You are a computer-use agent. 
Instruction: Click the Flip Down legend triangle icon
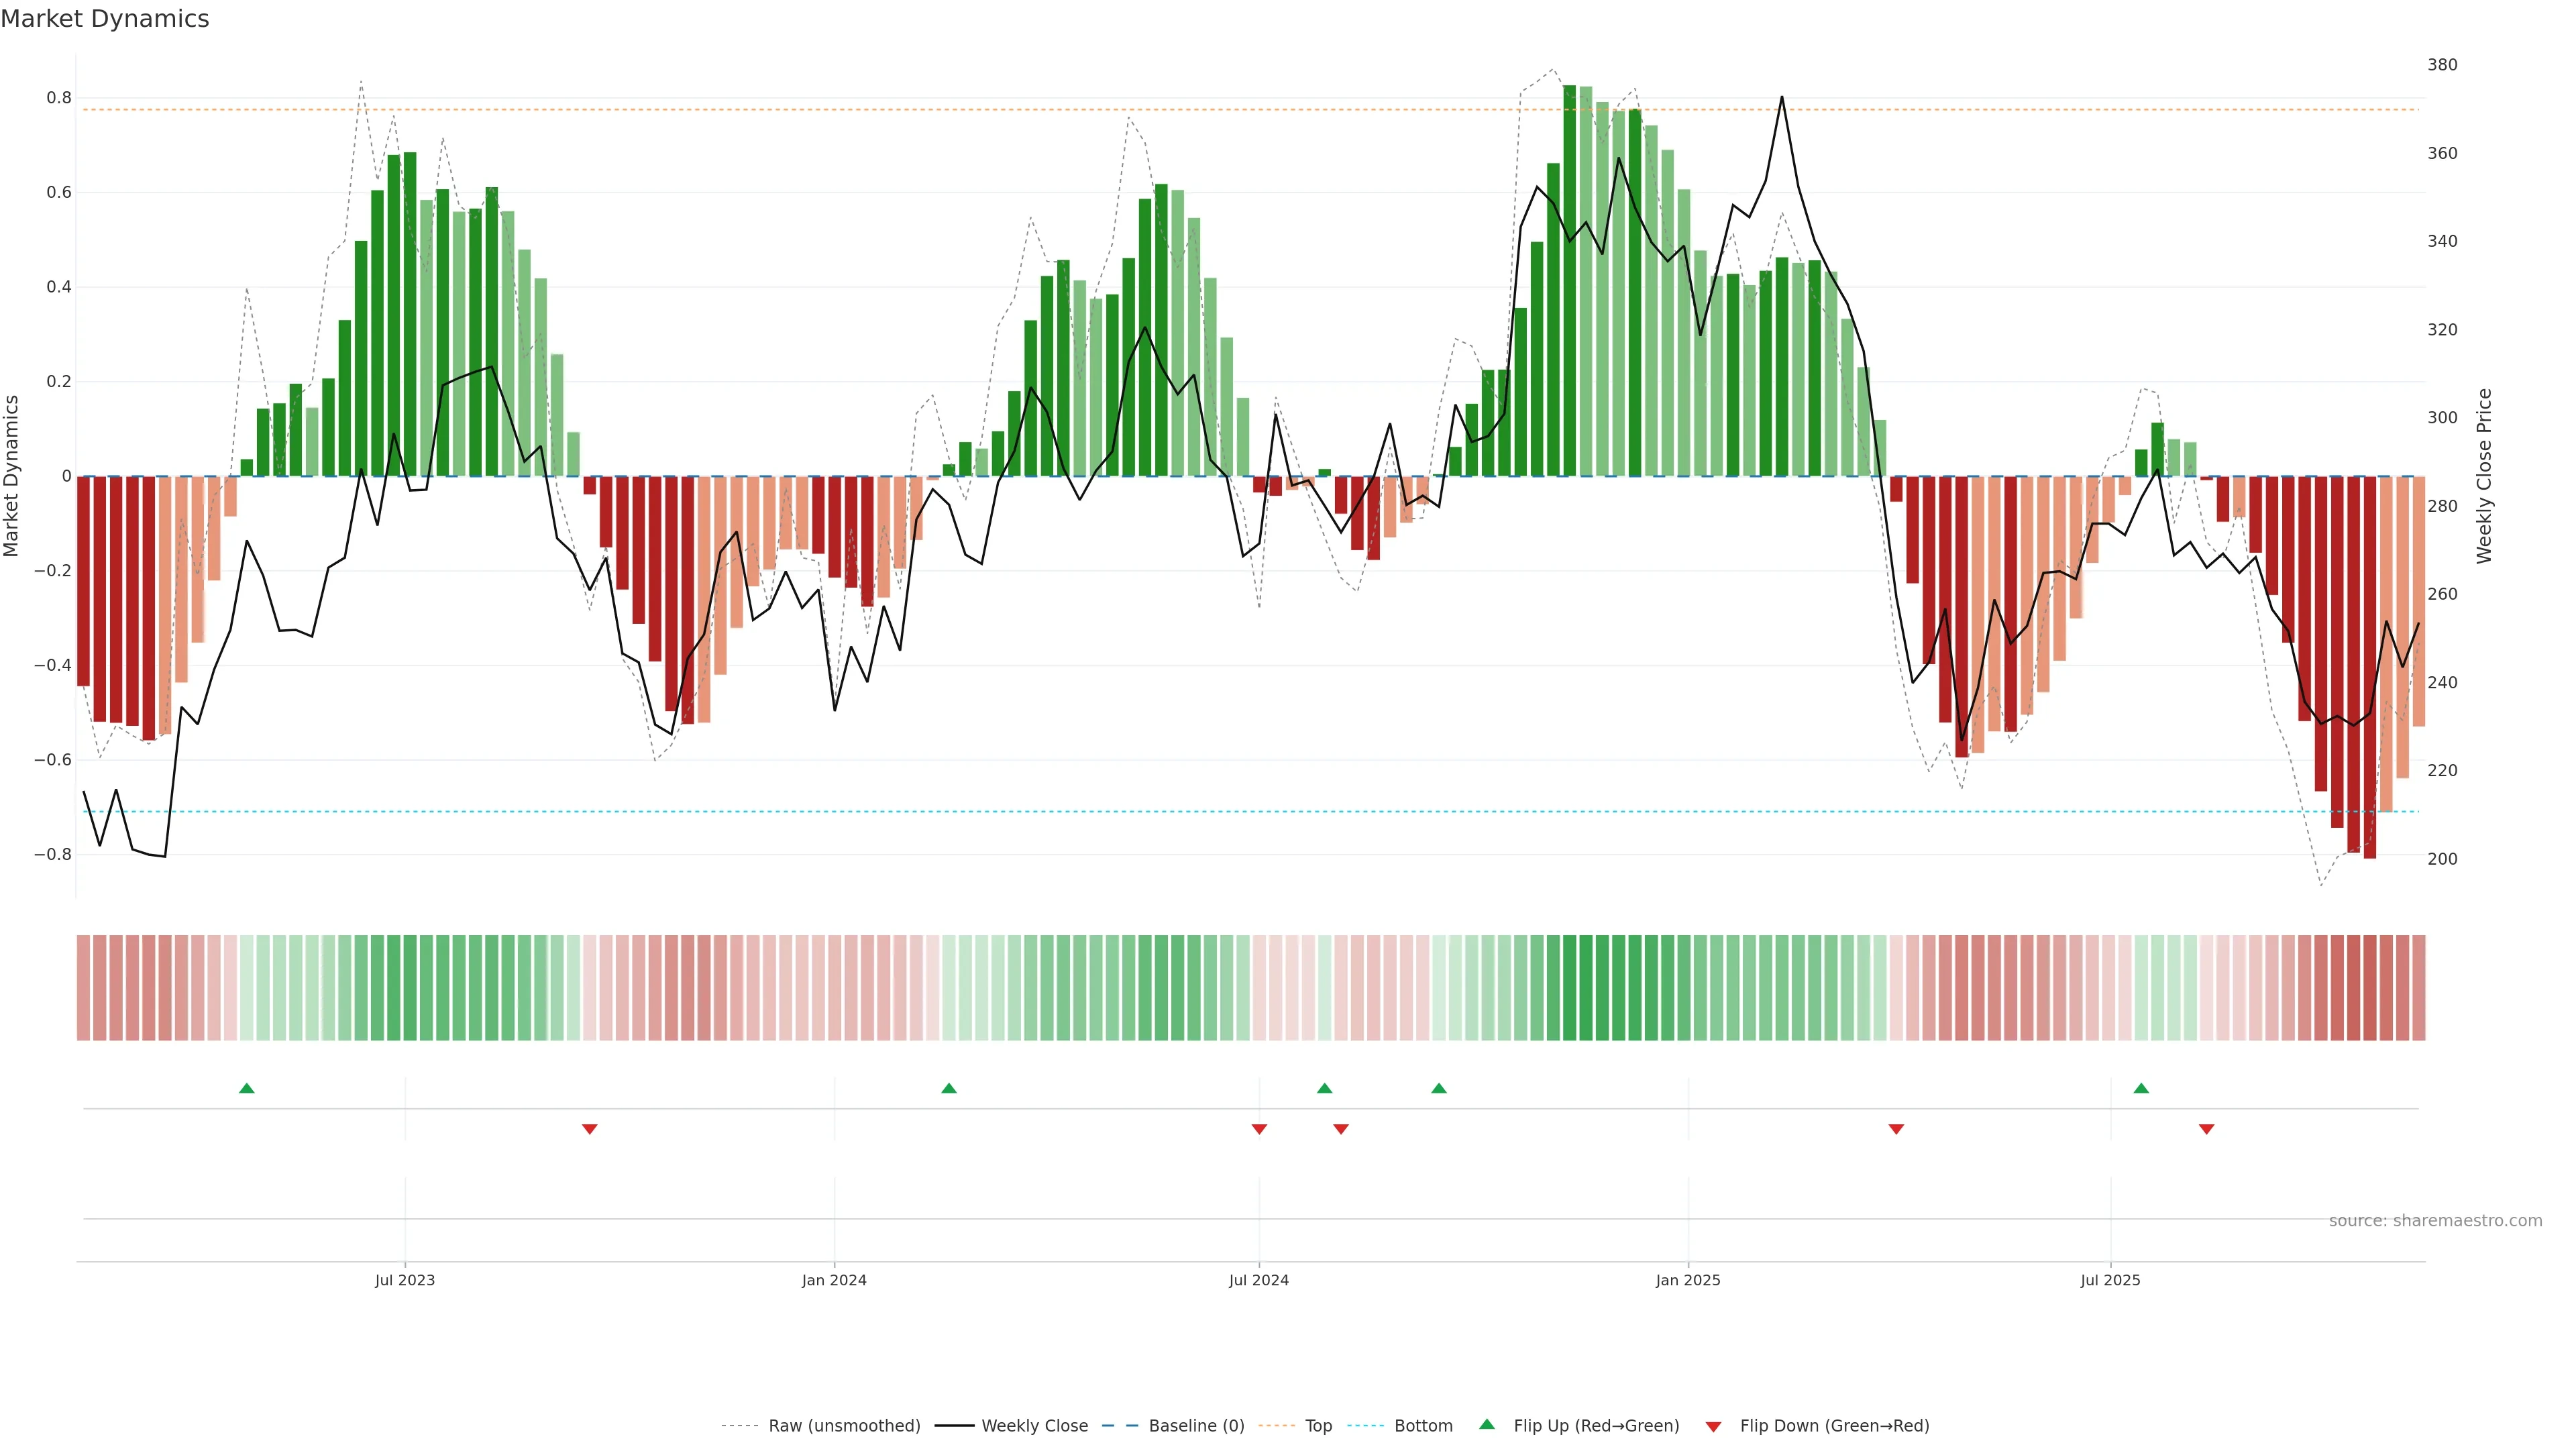1713,1426
